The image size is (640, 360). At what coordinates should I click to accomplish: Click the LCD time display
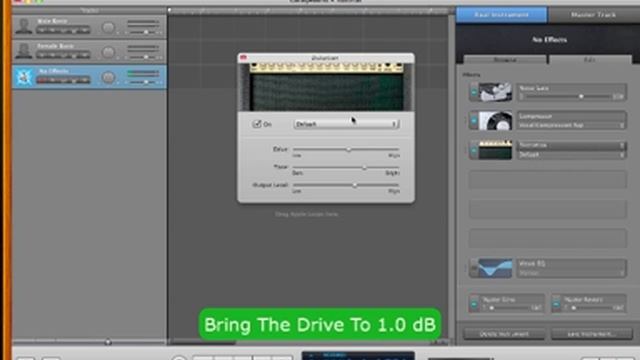click(358, 356)
